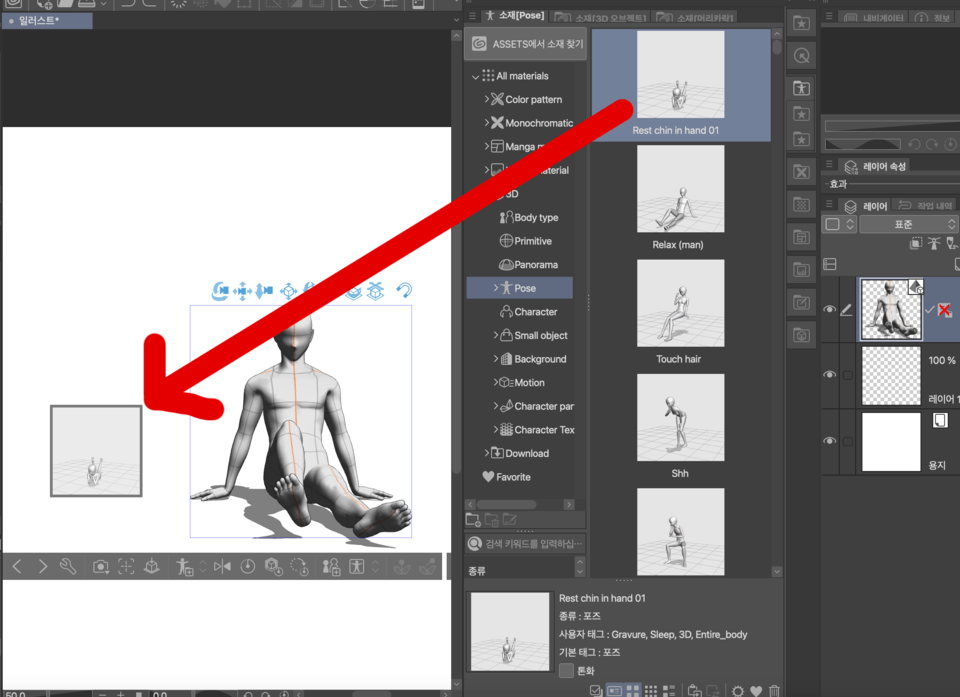Open the 작업 내역 tab
This screenshot has height=697, width=960.
point(926,206)
